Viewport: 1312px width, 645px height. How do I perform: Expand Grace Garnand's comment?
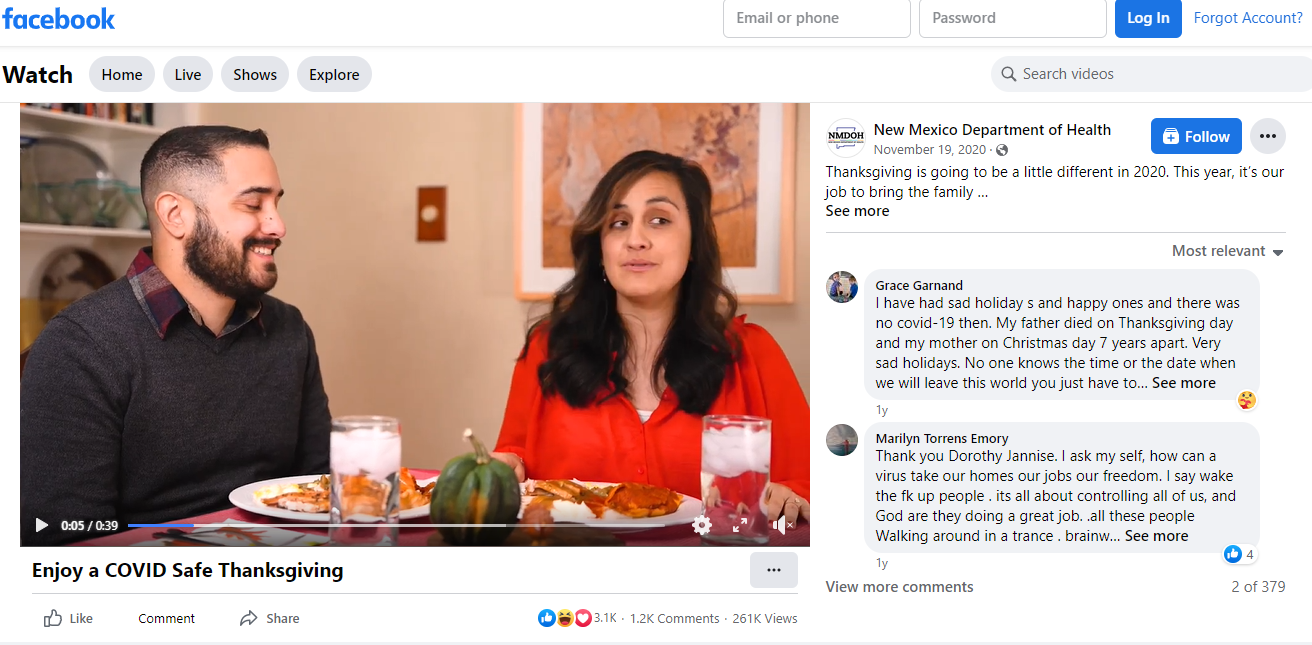click(1184, 383)
